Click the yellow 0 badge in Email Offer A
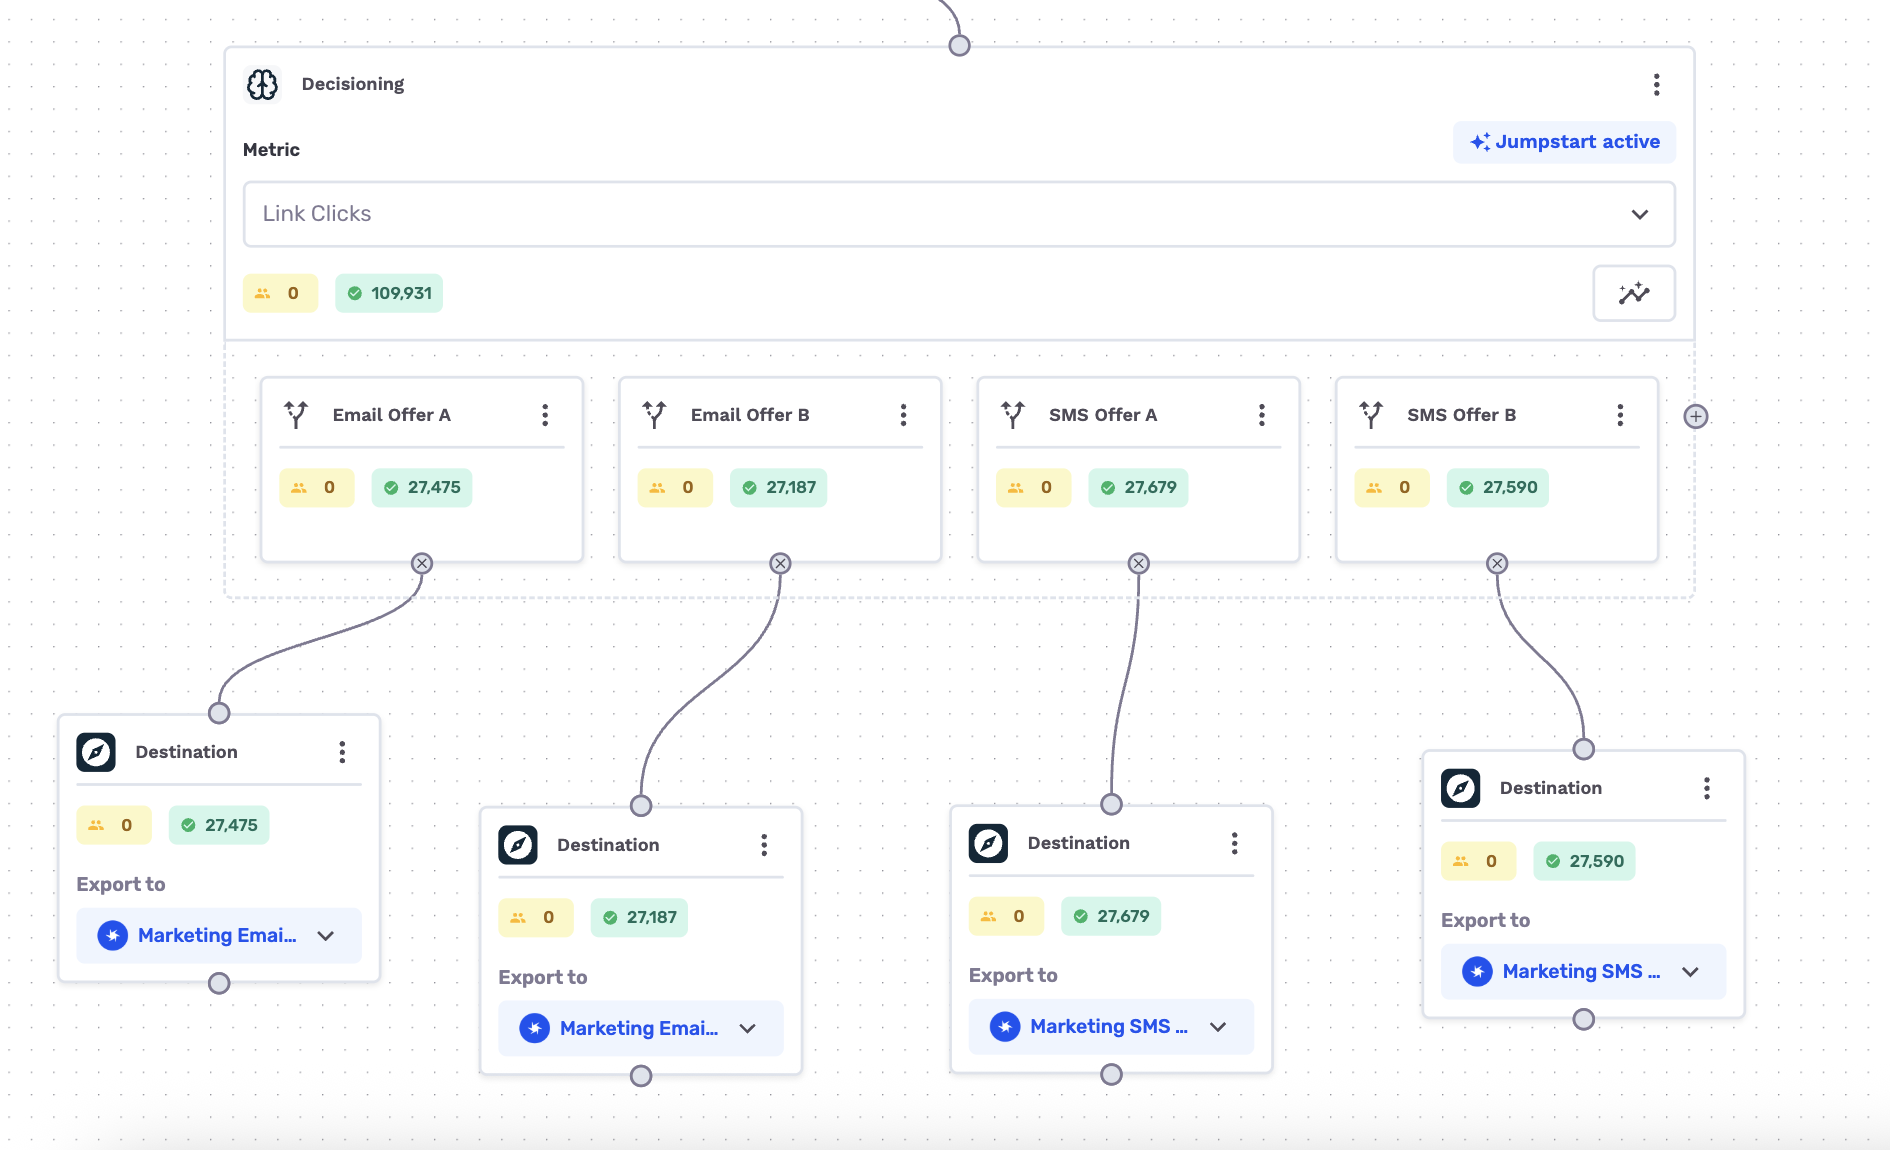The height and width of the screenshot is (1150, 1890). point(317,488)
